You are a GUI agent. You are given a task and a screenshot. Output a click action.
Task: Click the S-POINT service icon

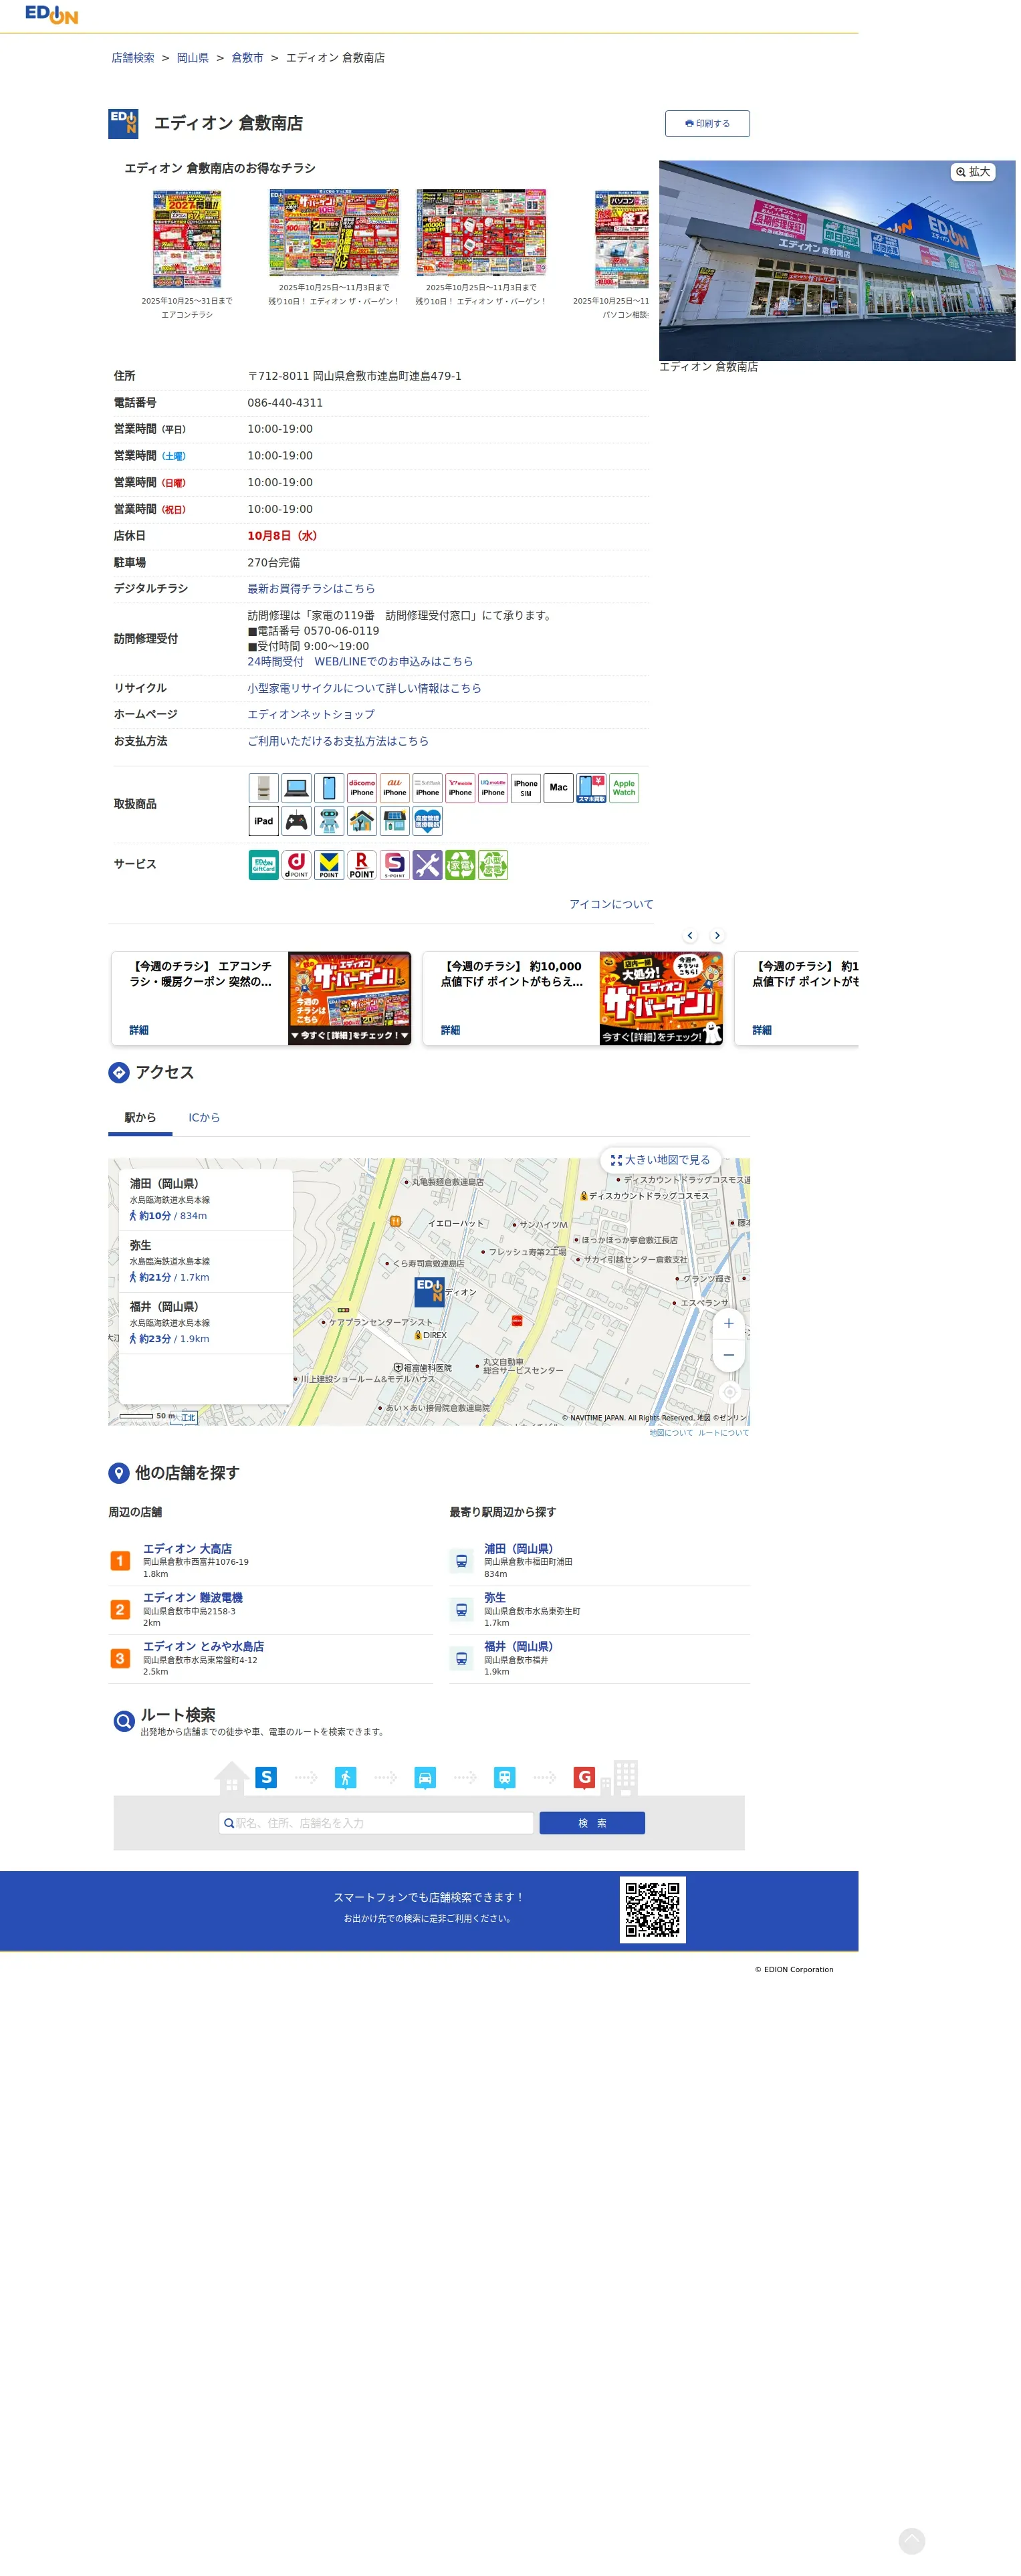tap(395, 865)
